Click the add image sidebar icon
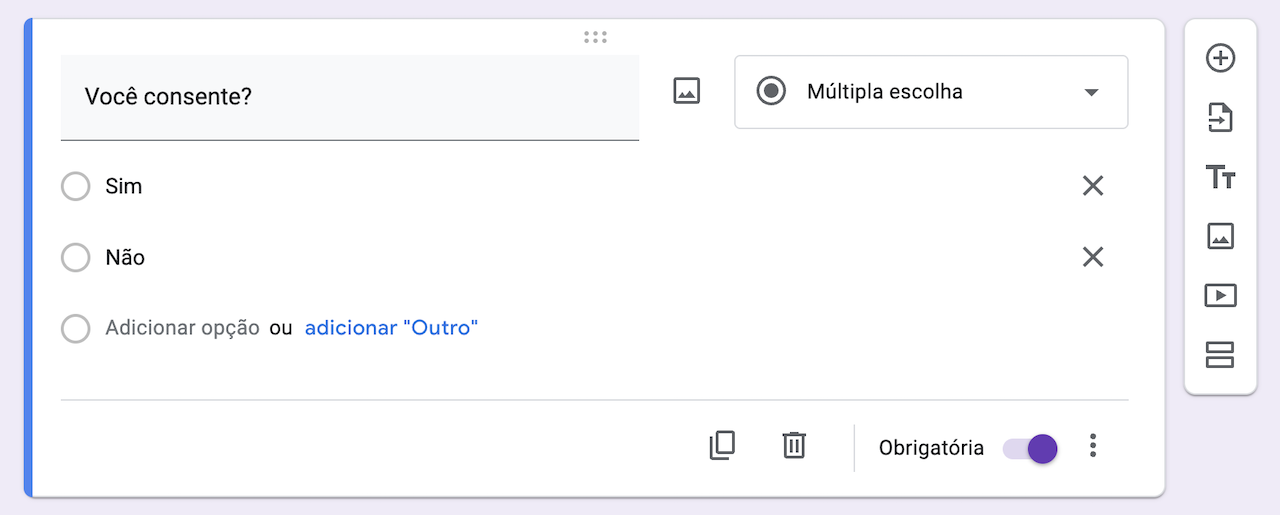 coord(1220,236)
